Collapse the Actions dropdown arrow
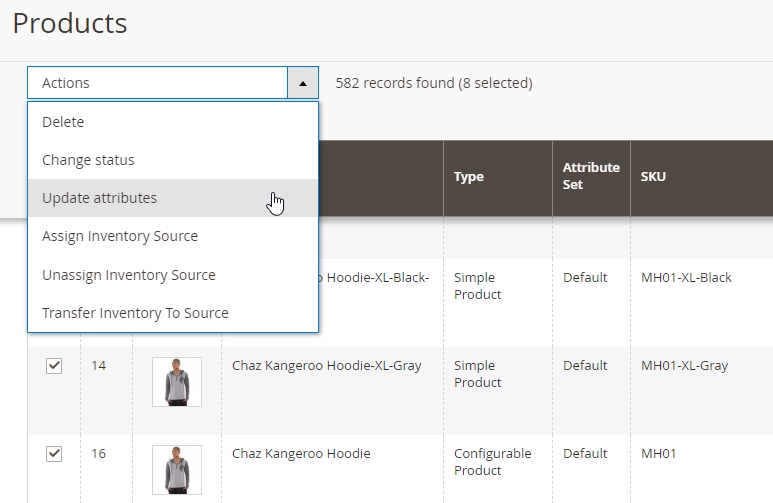The image size is (773, 503). 303,83
